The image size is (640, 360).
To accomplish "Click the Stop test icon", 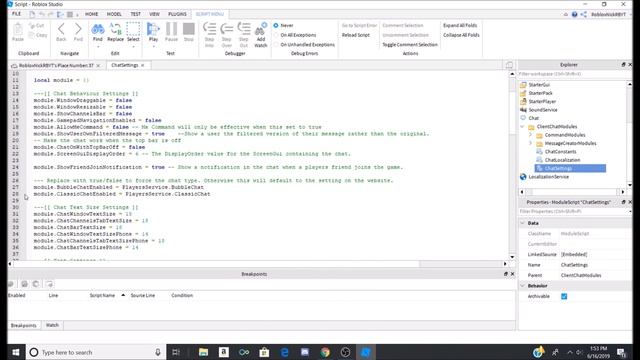I will pyautogui.click(x=189, y=29).
